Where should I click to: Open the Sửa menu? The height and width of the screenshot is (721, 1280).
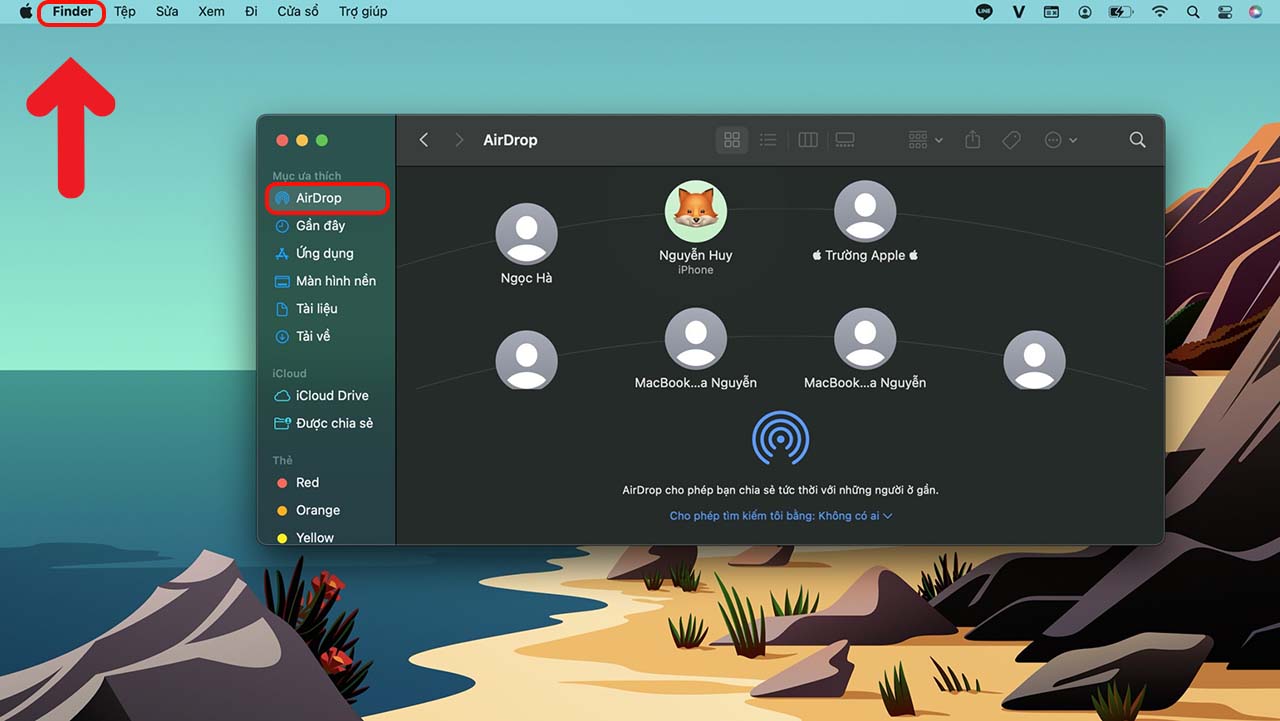pos(167,12)
